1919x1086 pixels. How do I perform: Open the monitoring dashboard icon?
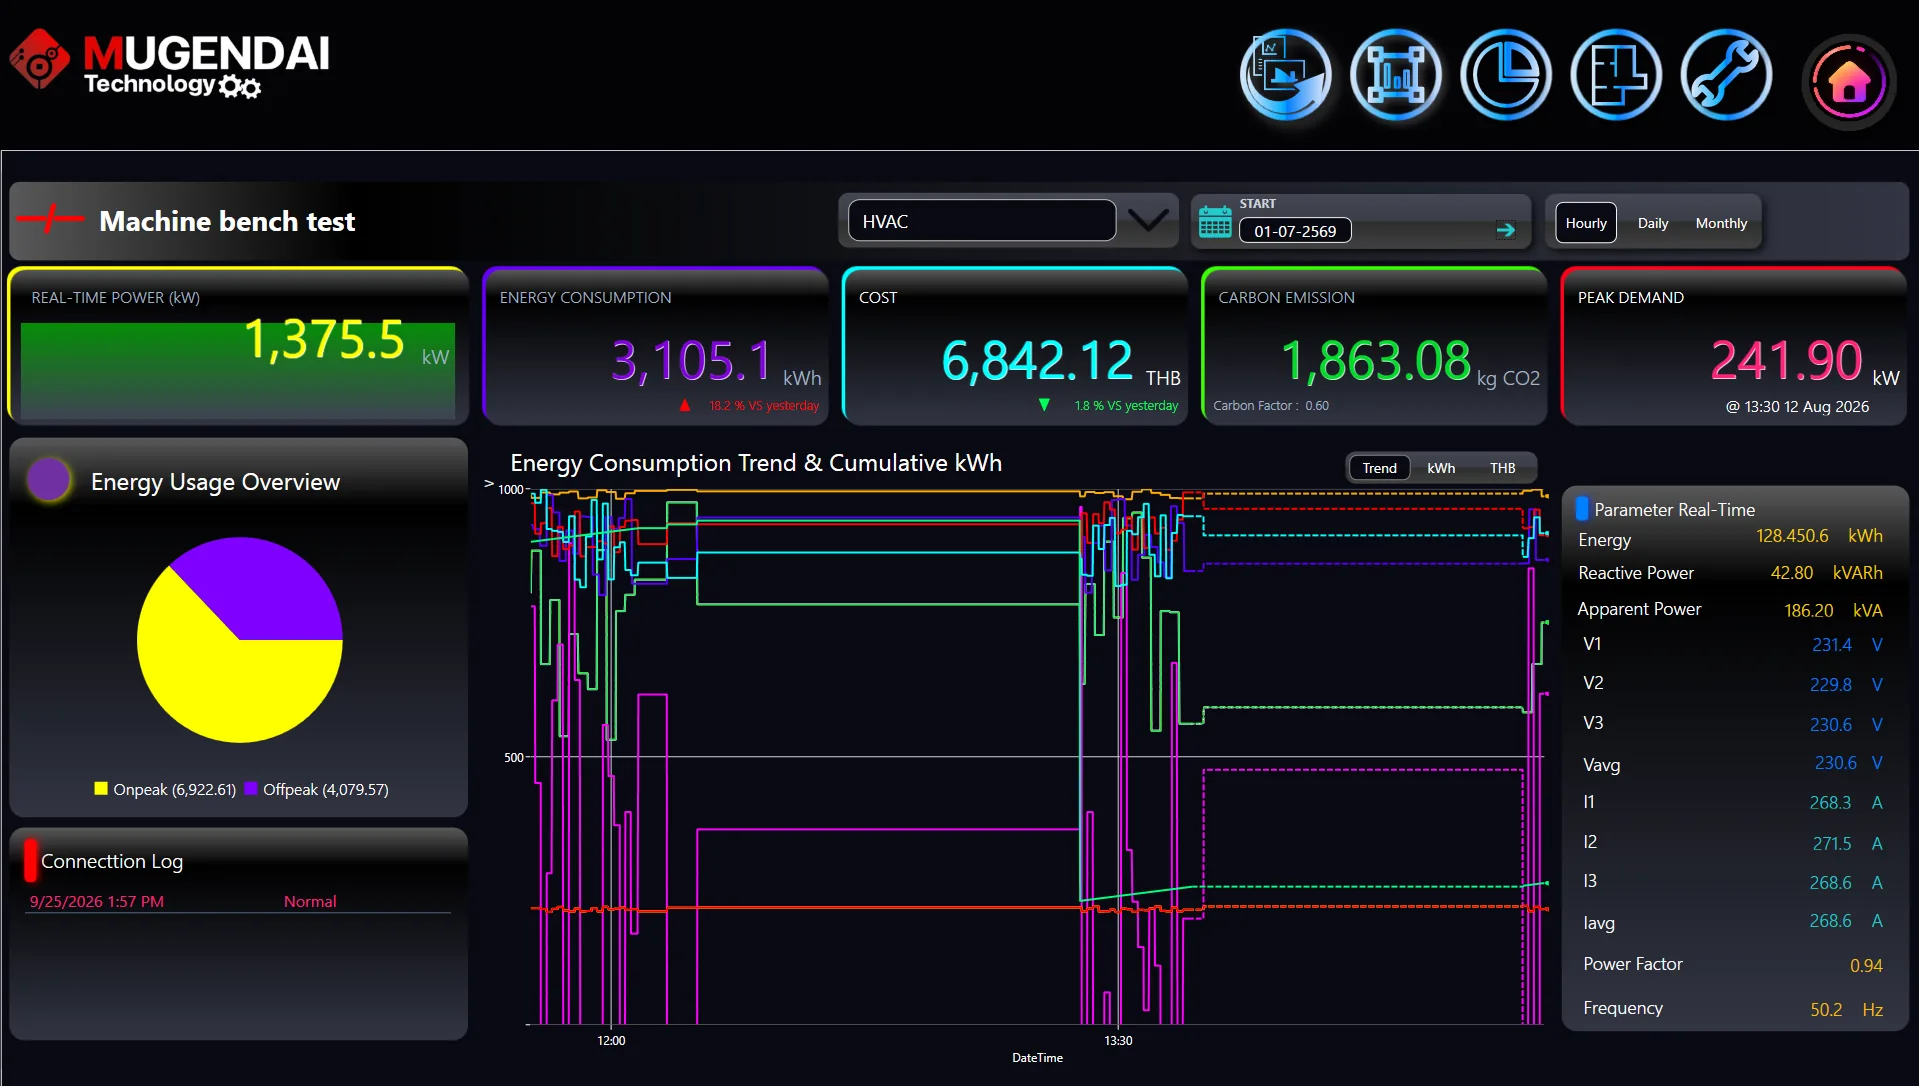tap(1286, 75)
